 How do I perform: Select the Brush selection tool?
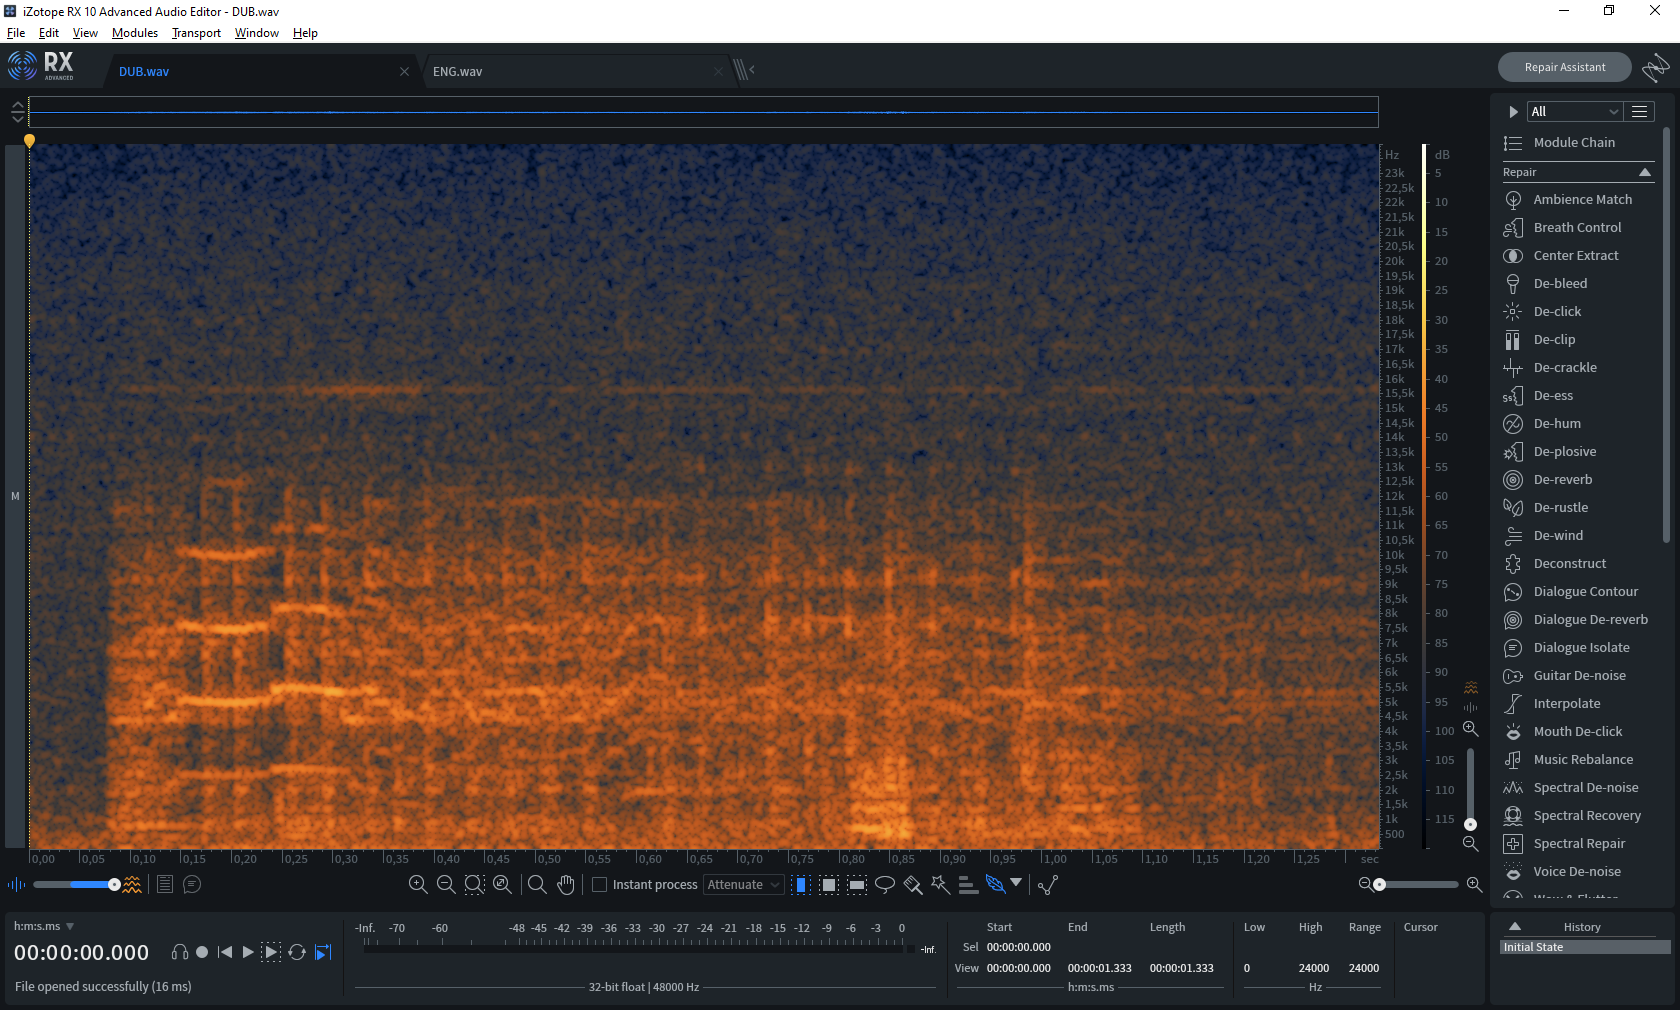point(913,884)
